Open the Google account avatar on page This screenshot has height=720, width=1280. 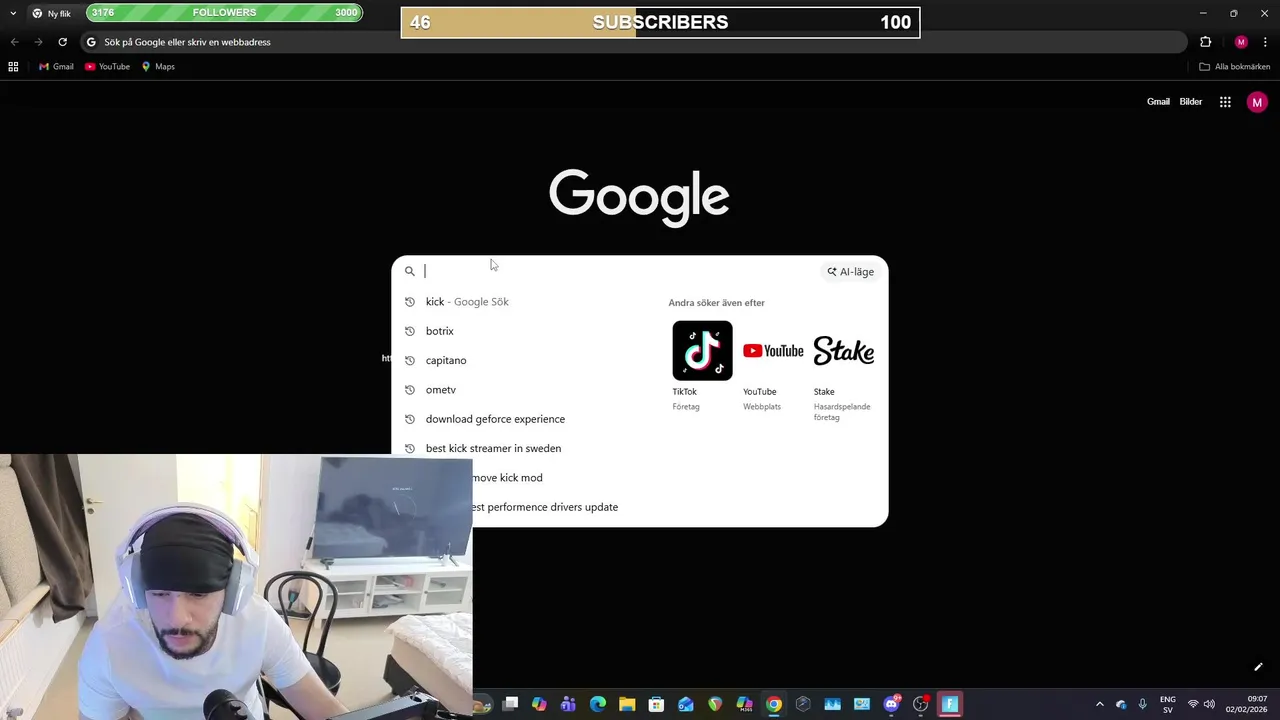pyautogui.click(x=1257, y=102)
